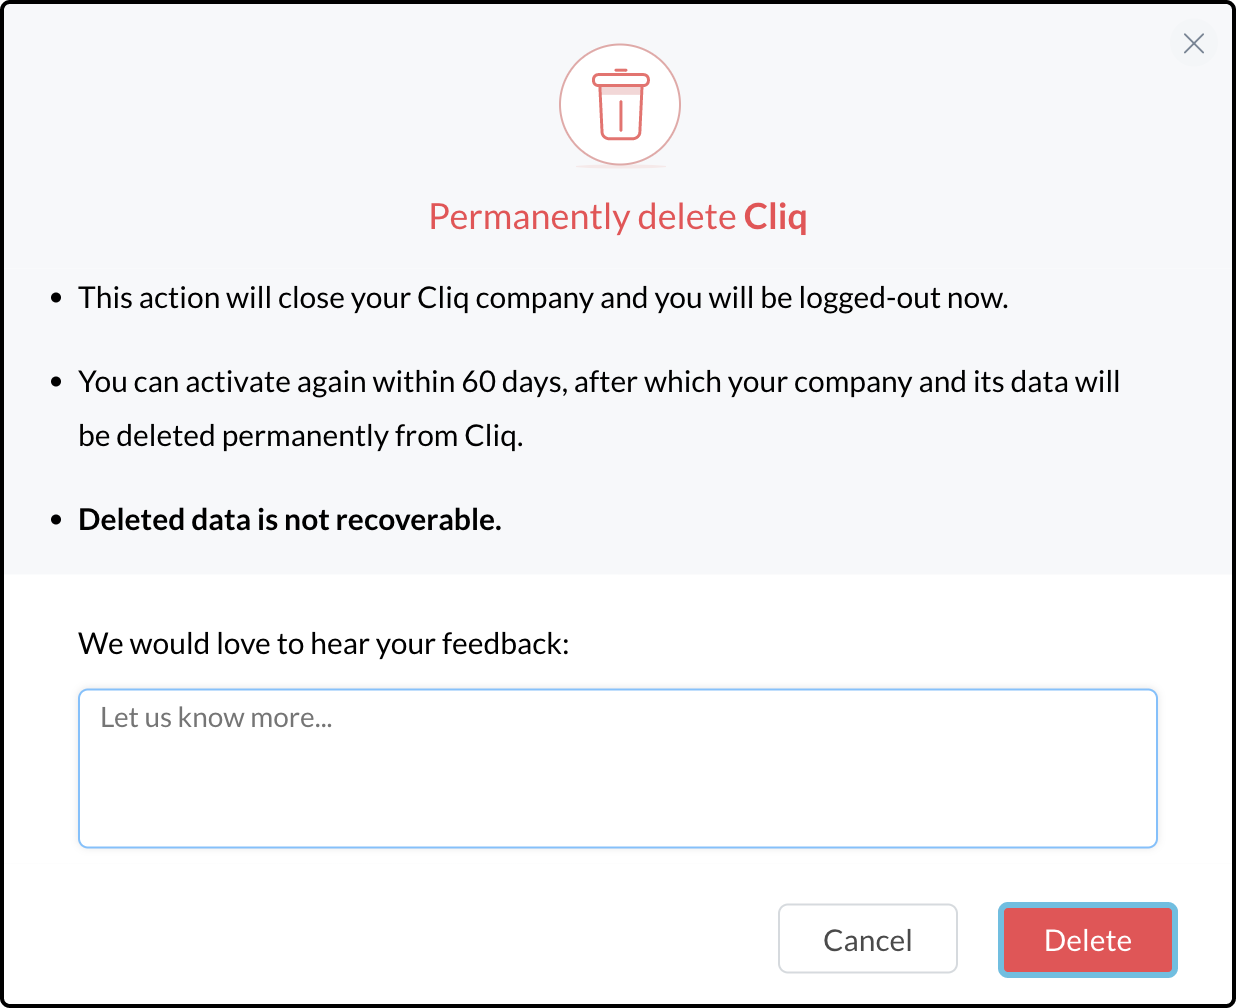The image size is (1236, 1008).
Task: Select the 'Permanently delete Cliq' heading
Action: (x=618, y=217)
